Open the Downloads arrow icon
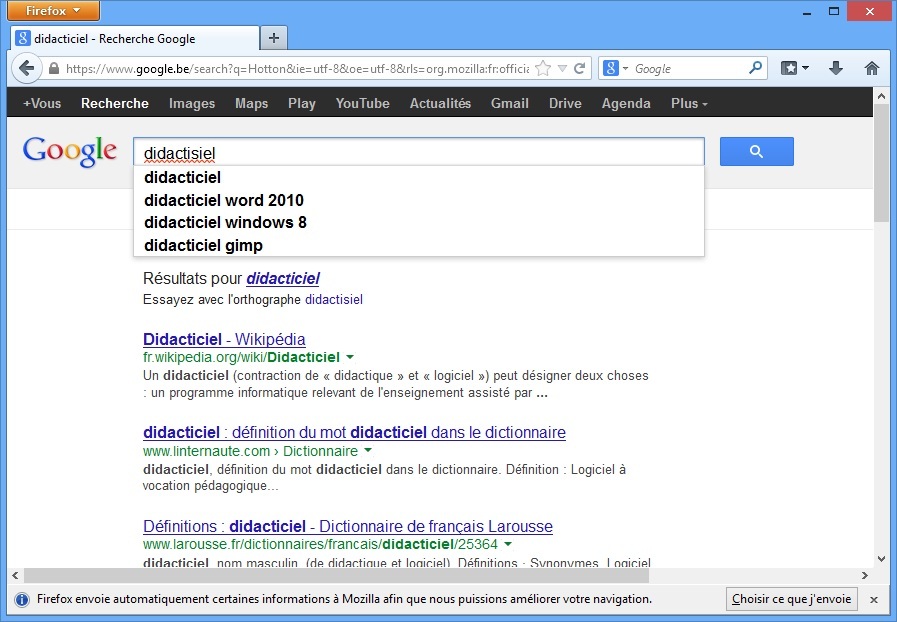This screenshot has width=897, height=622. [x=836, y=69]
